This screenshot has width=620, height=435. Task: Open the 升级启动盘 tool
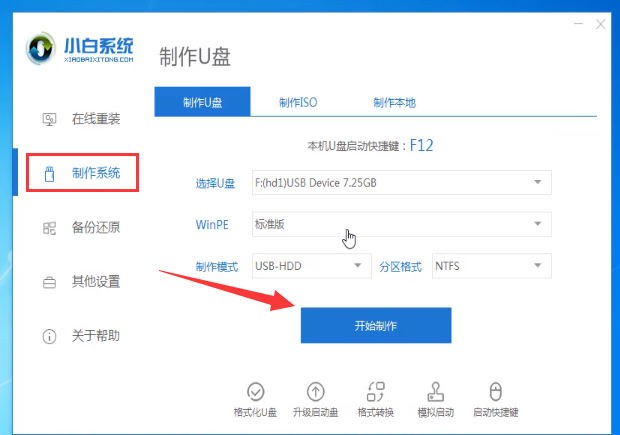coord(316,390)
